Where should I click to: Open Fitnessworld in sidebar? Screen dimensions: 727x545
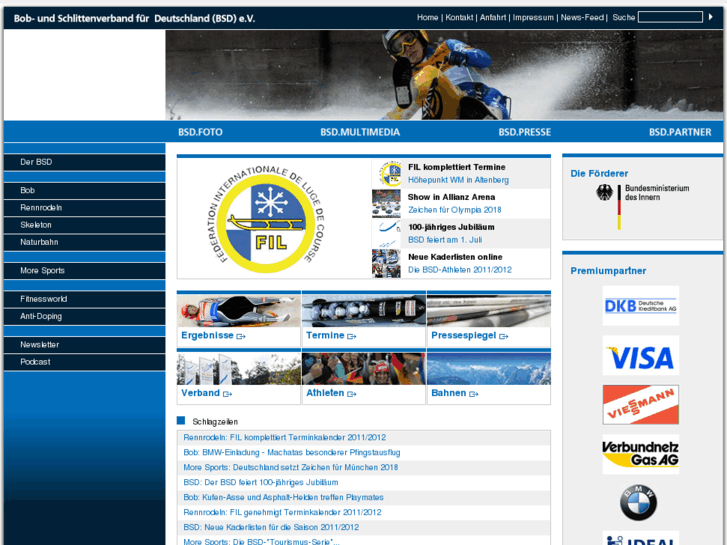coord(84,299)
